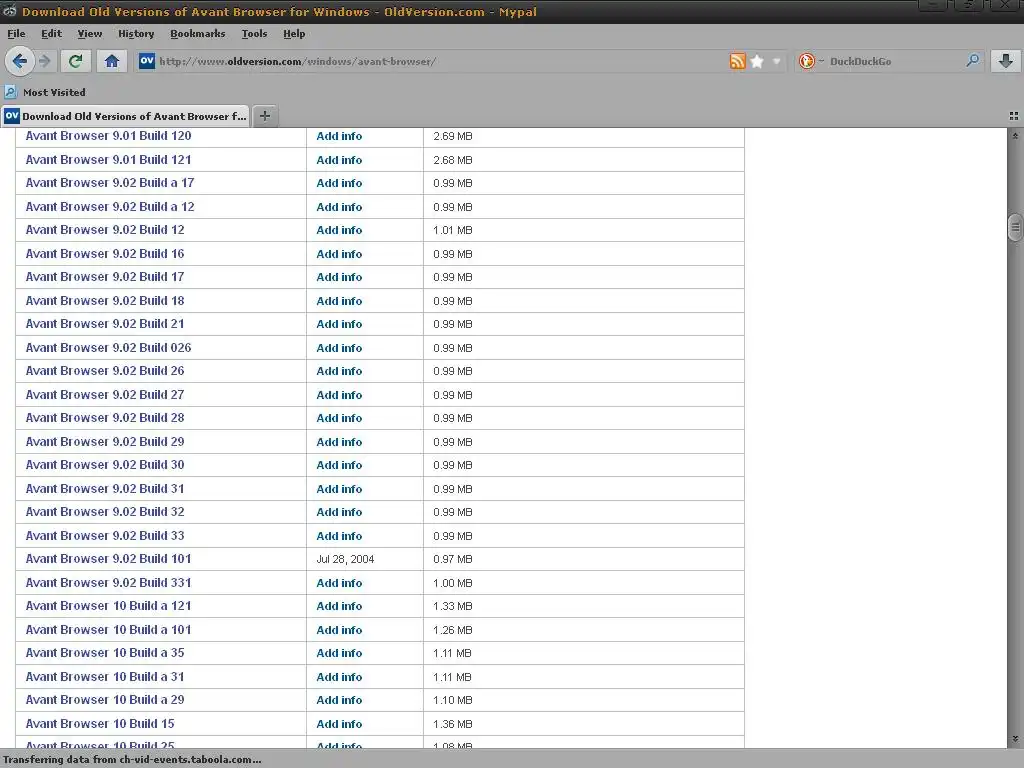Click Add info for 9.02 Build 30
1024x768 pixels.
tap(339, 466)
